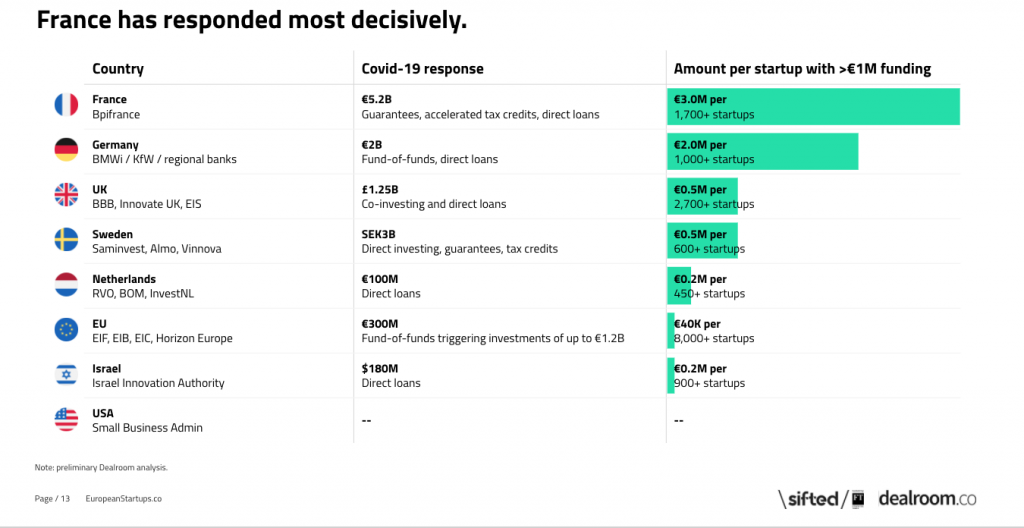Click the Page / 13 indicator
The width and height of the screenshot is (1024, 528).
52,499
